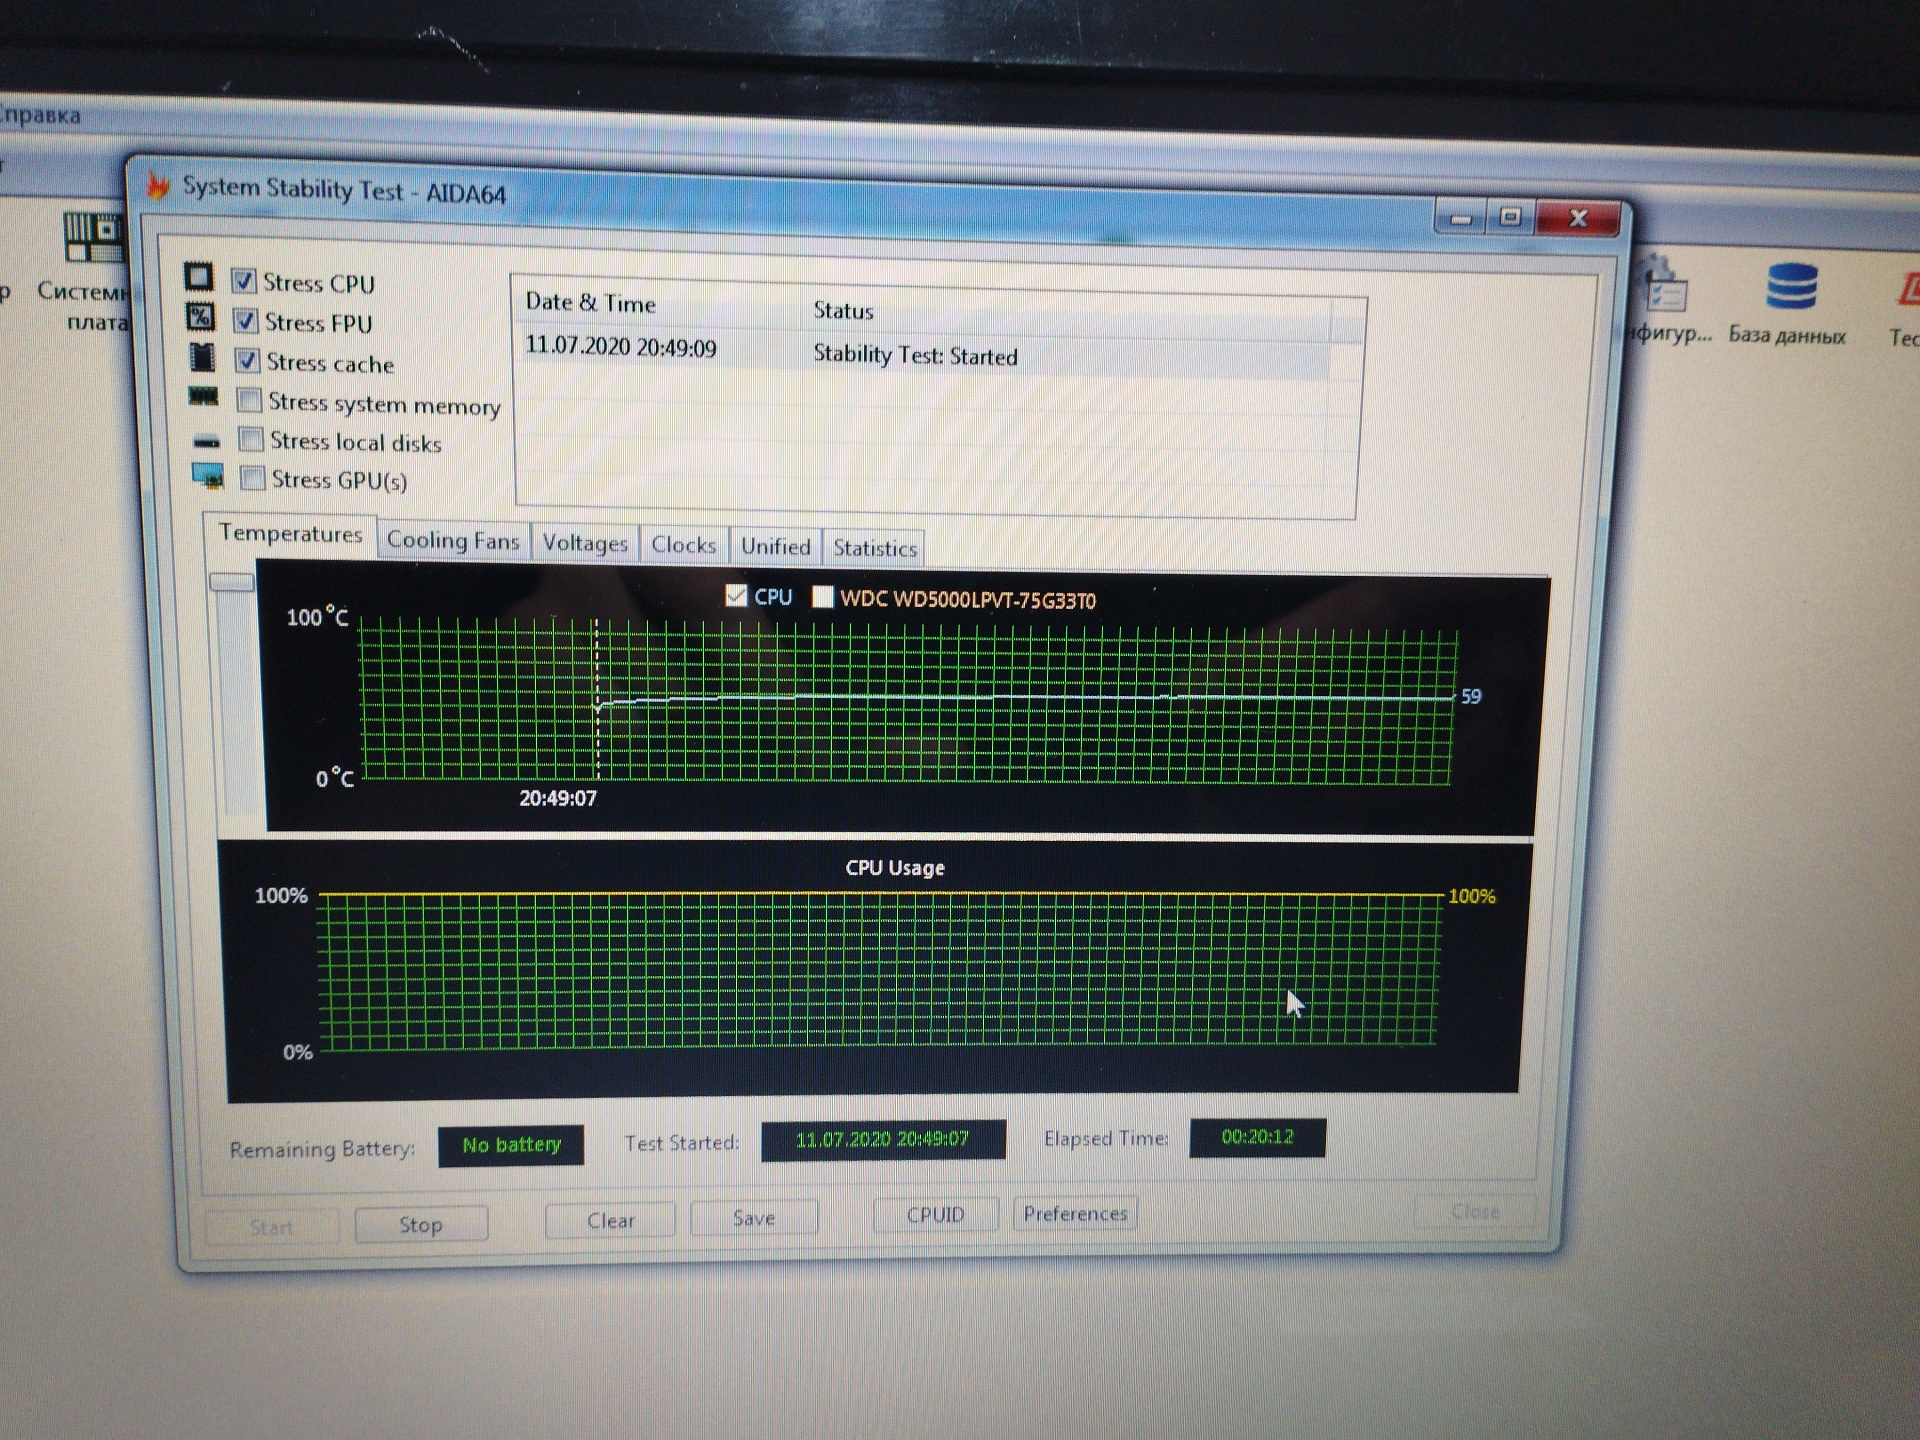
Task: Enable Stress GPU(s) checkbox
Action: click(253, 479)
